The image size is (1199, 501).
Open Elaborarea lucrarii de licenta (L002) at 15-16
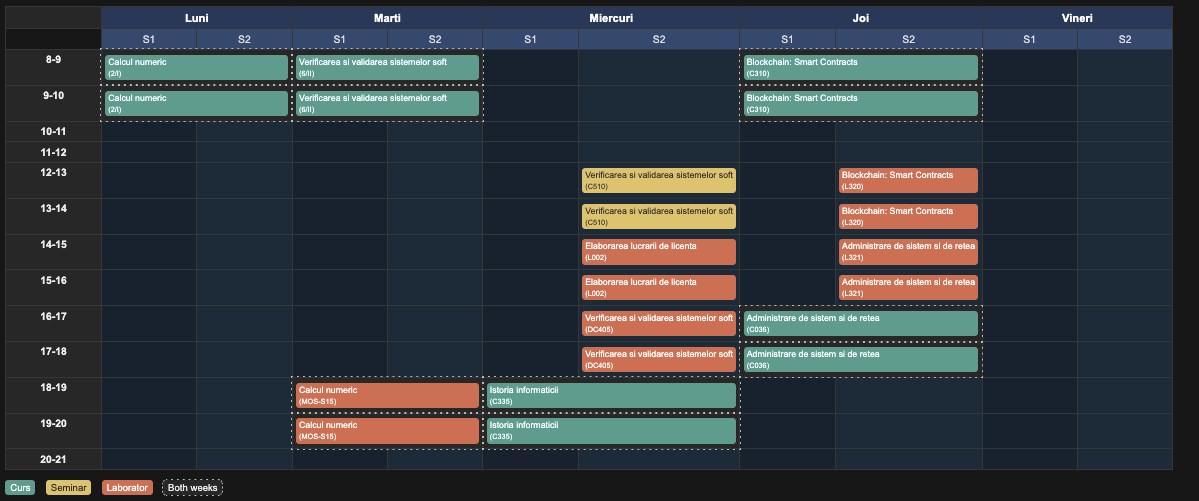(658, 288)
